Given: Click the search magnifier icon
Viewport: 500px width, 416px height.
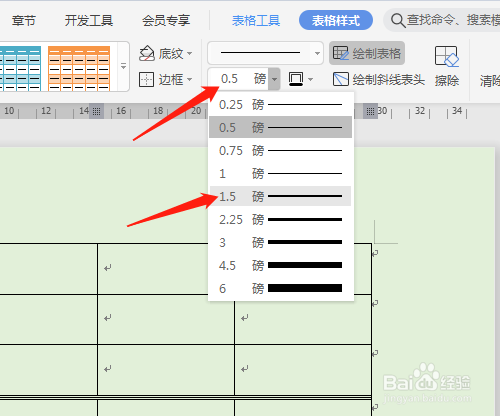Looking at the screenshot, I should point(398,21).
